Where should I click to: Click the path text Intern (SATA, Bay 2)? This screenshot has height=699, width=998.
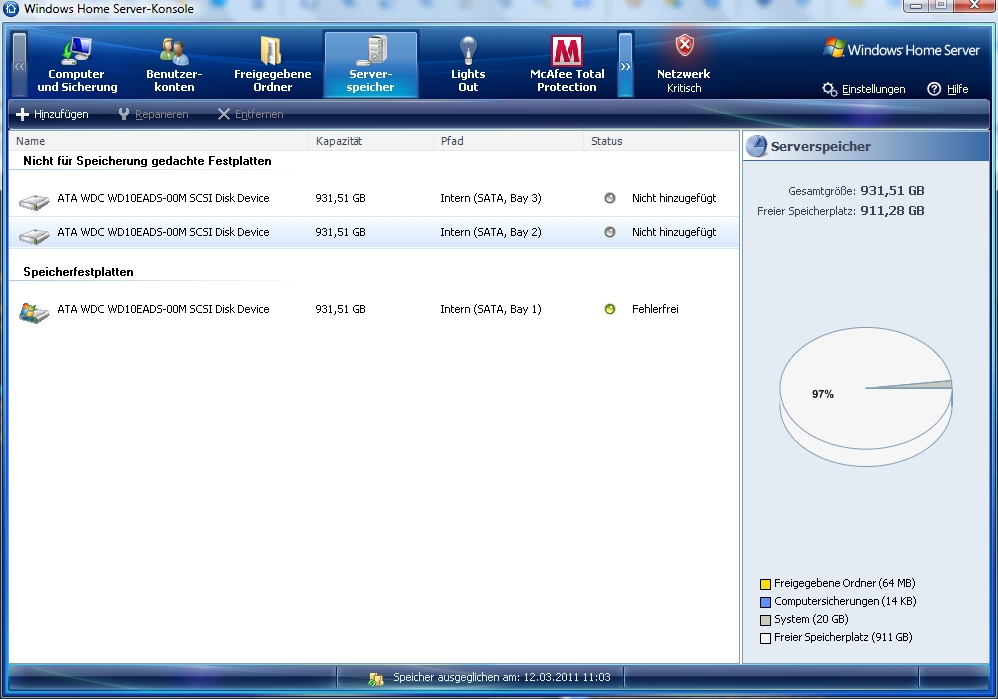tap(491, 232)
